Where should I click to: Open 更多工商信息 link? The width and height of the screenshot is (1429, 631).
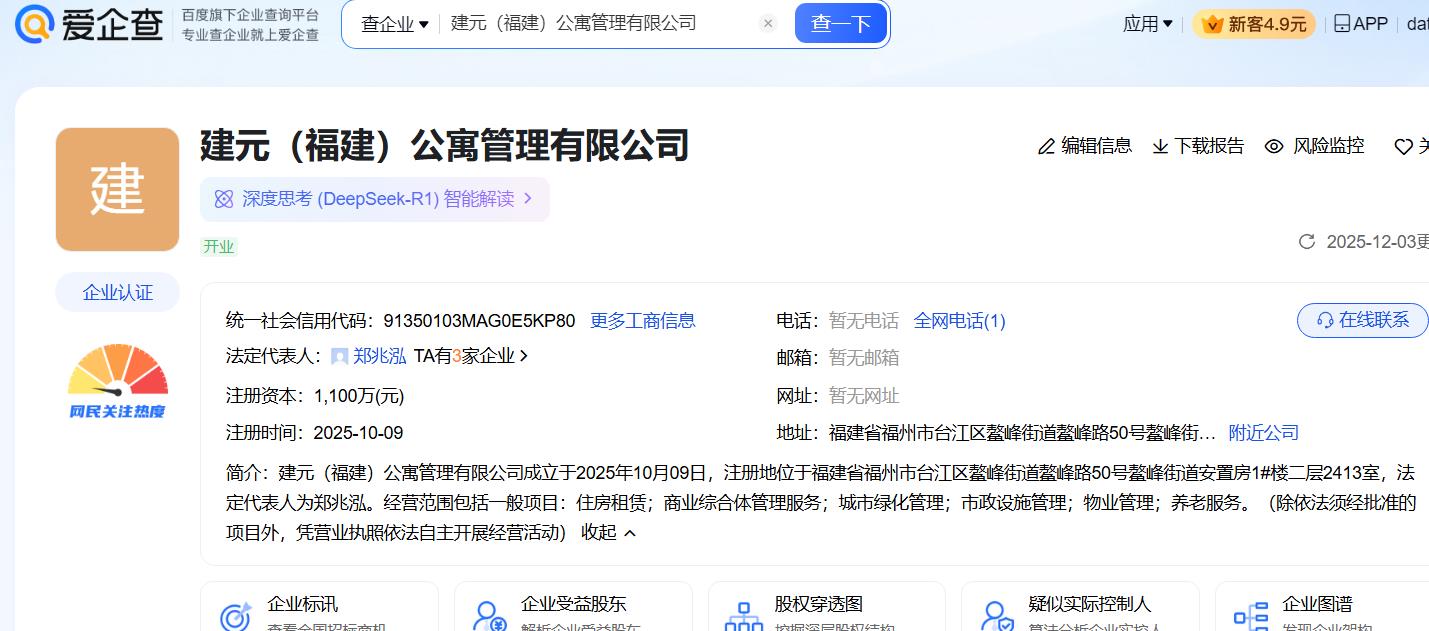point(642,321)
